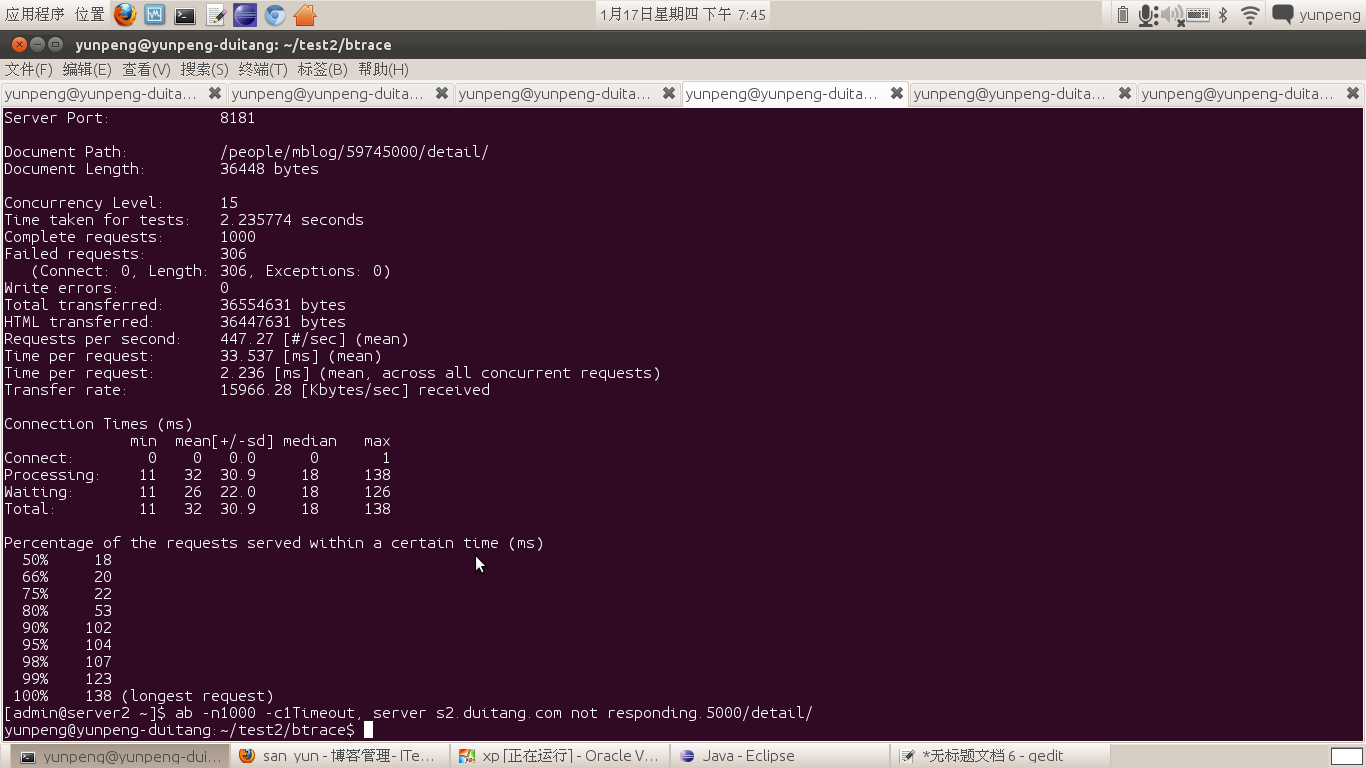Close the active fourth terminal tab

tap(897, 93)
